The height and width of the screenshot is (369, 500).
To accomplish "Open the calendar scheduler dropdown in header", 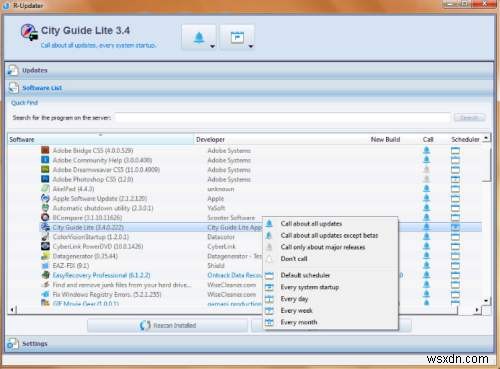I will pos(237,37).
